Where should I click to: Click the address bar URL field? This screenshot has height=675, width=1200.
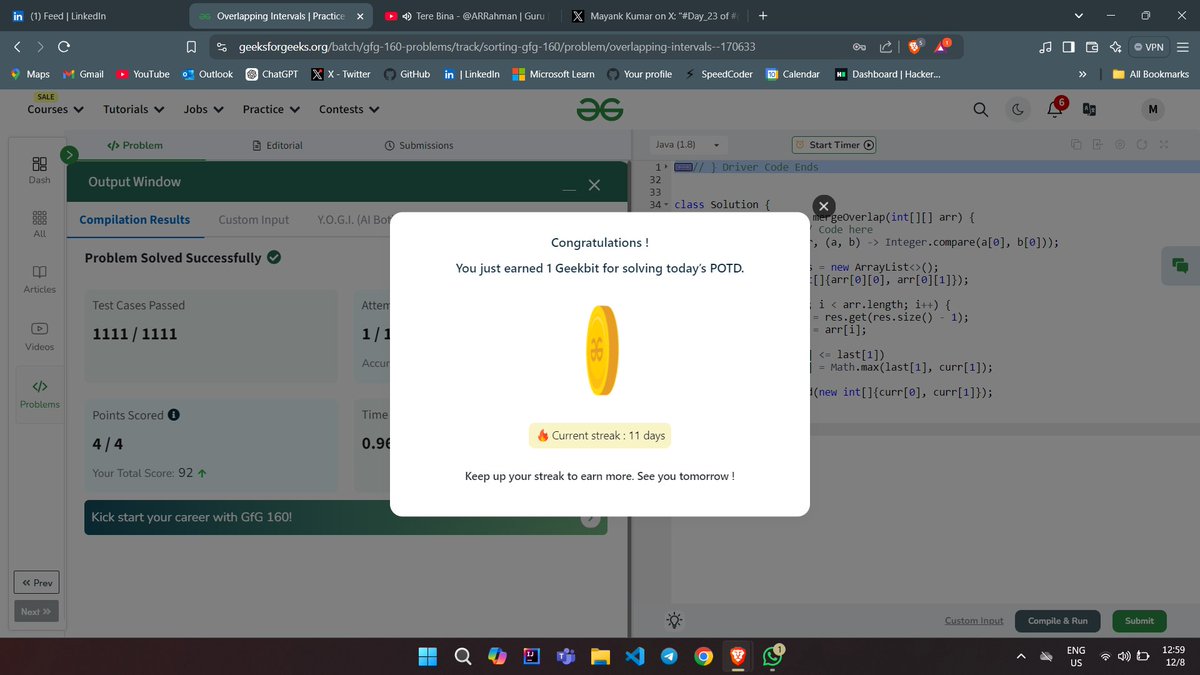[x=540, y=47]
